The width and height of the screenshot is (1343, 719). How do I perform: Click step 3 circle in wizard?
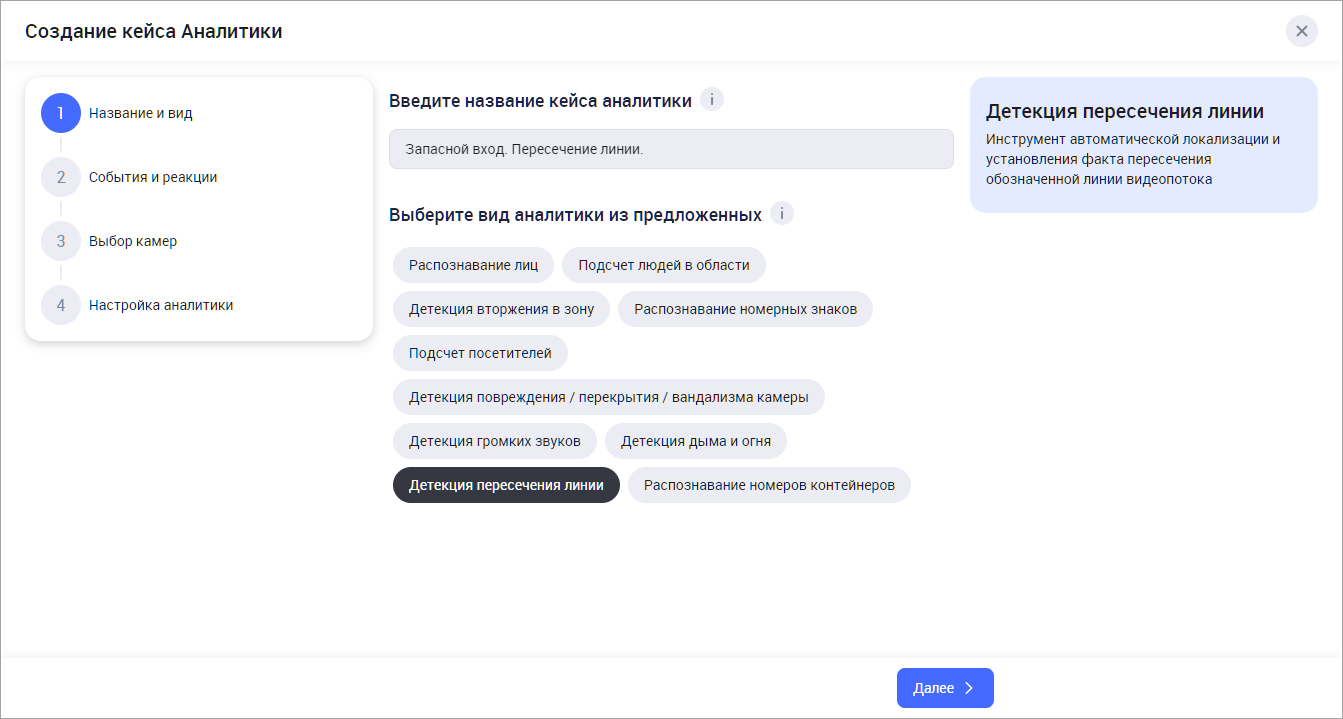coord(61,241)
